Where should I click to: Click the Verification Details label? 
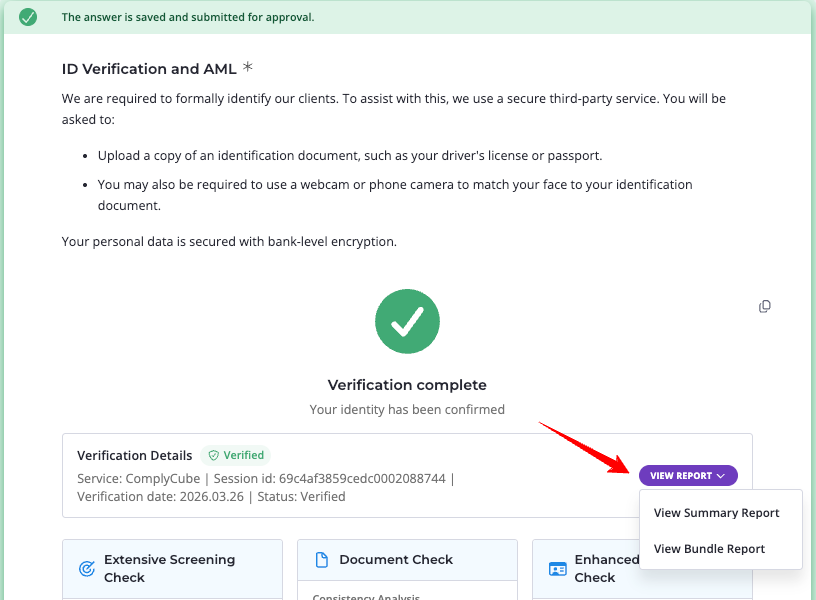coord(134,455)
